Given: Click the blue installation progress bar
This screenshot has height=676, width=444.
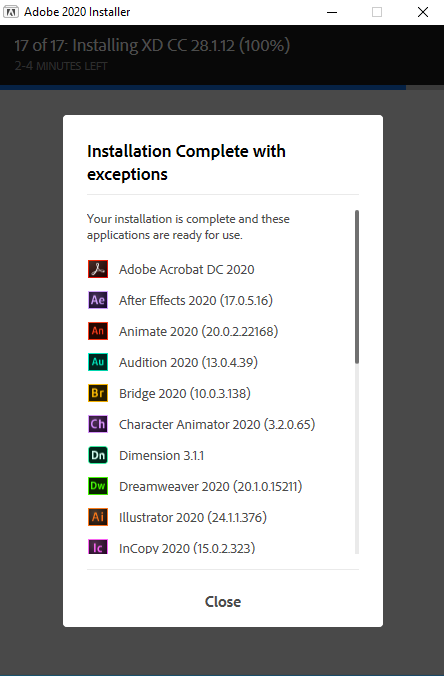Looking at the screenshot, I should point(203,88).
